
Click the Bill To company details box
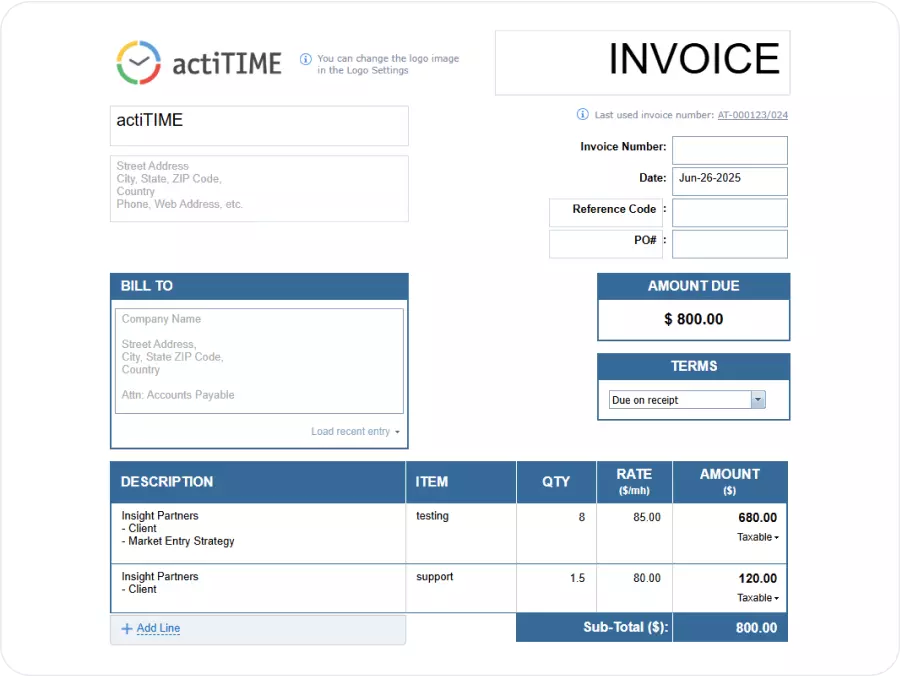pyautogui.click(x=259, y=360)
